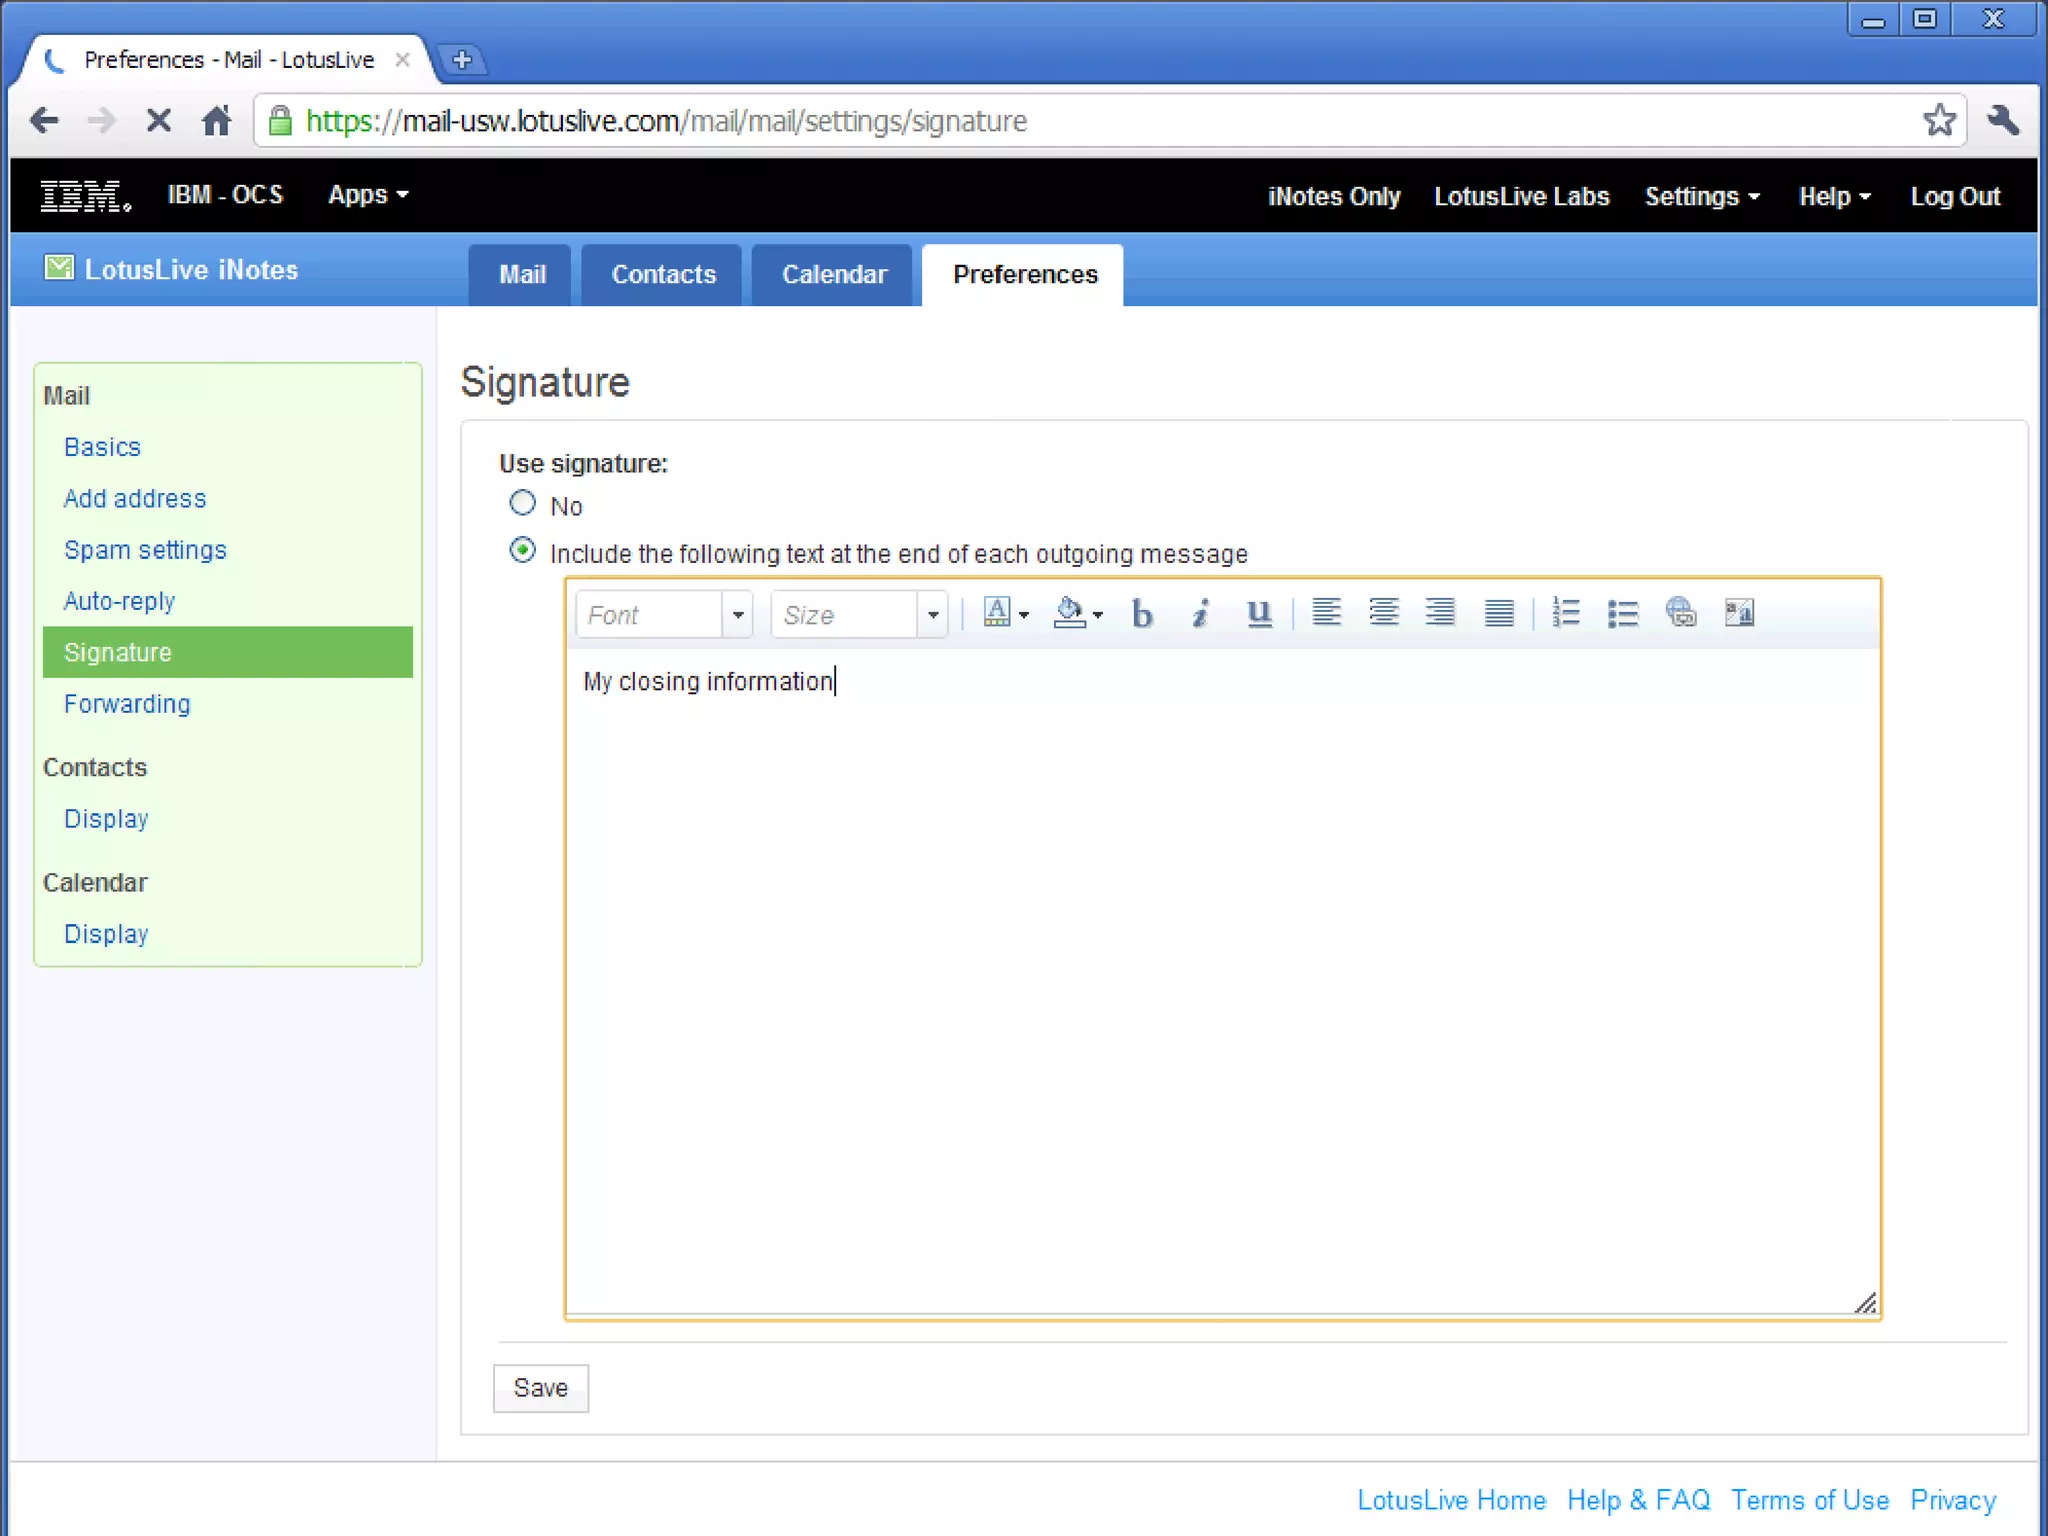Select the include signature text radio option
This screenshot has width=2048, height=1536.
click(x=522, y=551)
